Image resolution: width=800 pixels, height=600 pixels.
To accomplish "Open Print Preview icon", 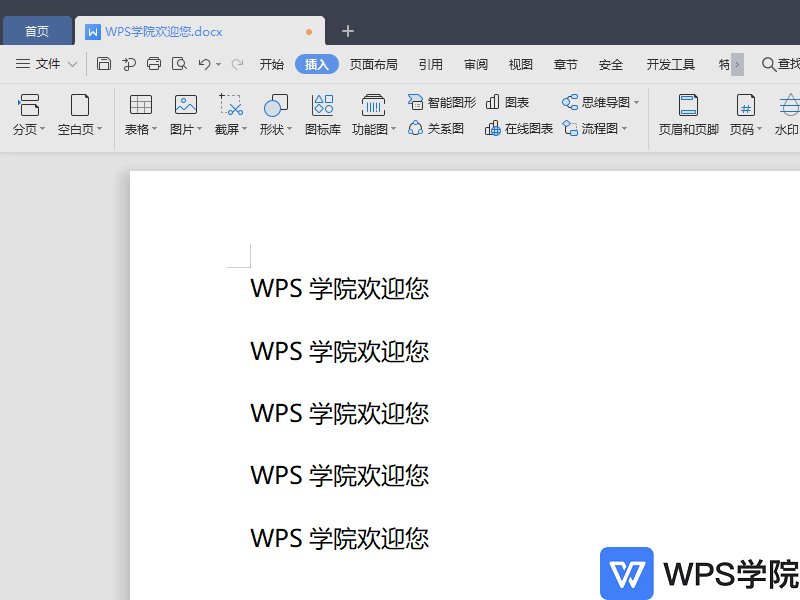I will tap(179, 64).
